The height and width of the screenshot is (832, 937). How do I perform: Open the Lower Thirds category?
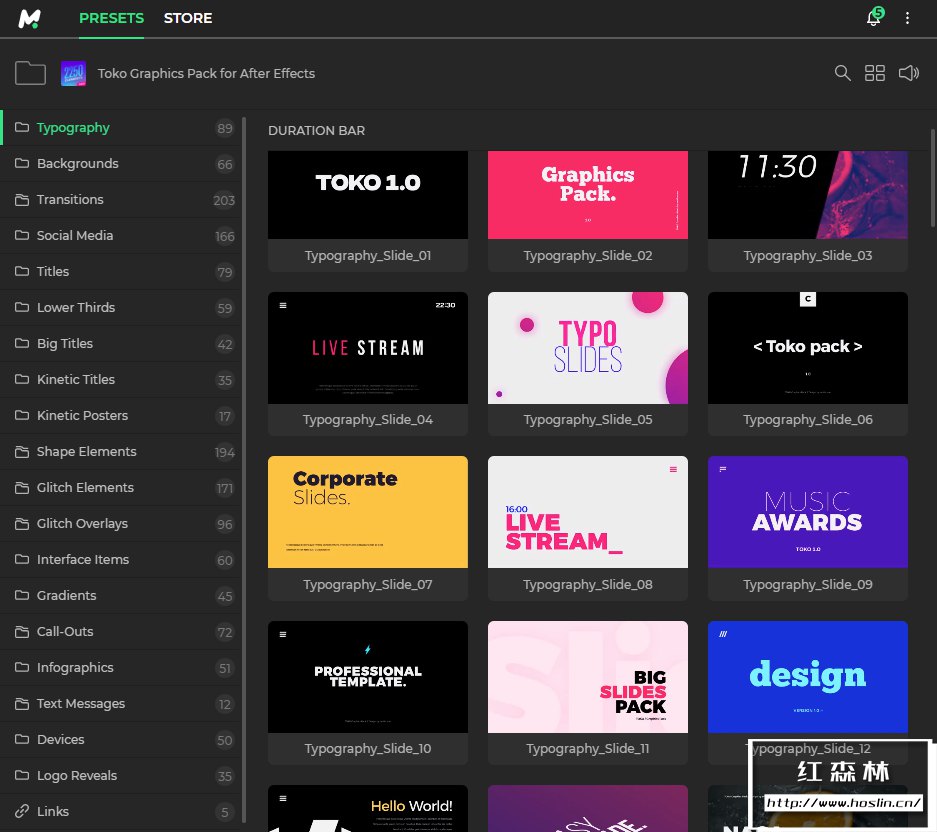pyautogui.click(x=121, y=307)
